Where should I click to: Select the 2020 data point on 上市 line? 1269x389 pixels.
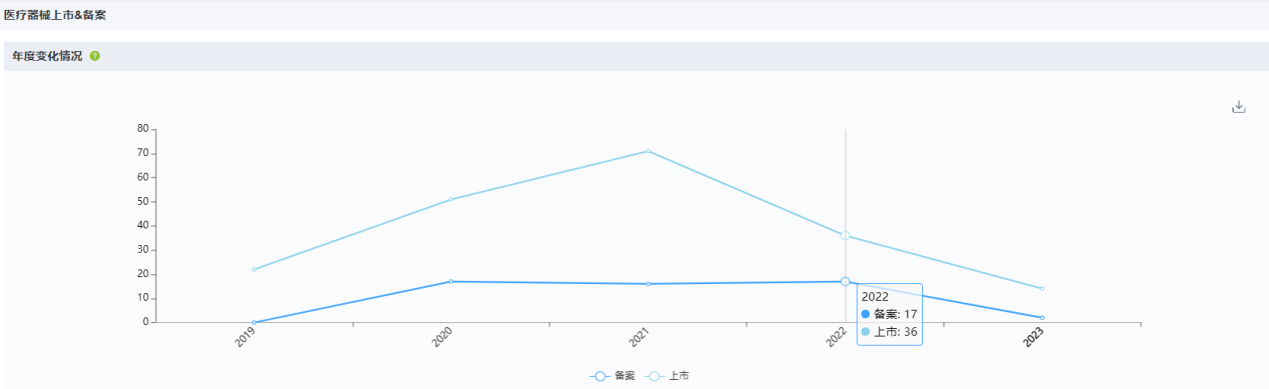pyautogui.click(x=451, y=199)
